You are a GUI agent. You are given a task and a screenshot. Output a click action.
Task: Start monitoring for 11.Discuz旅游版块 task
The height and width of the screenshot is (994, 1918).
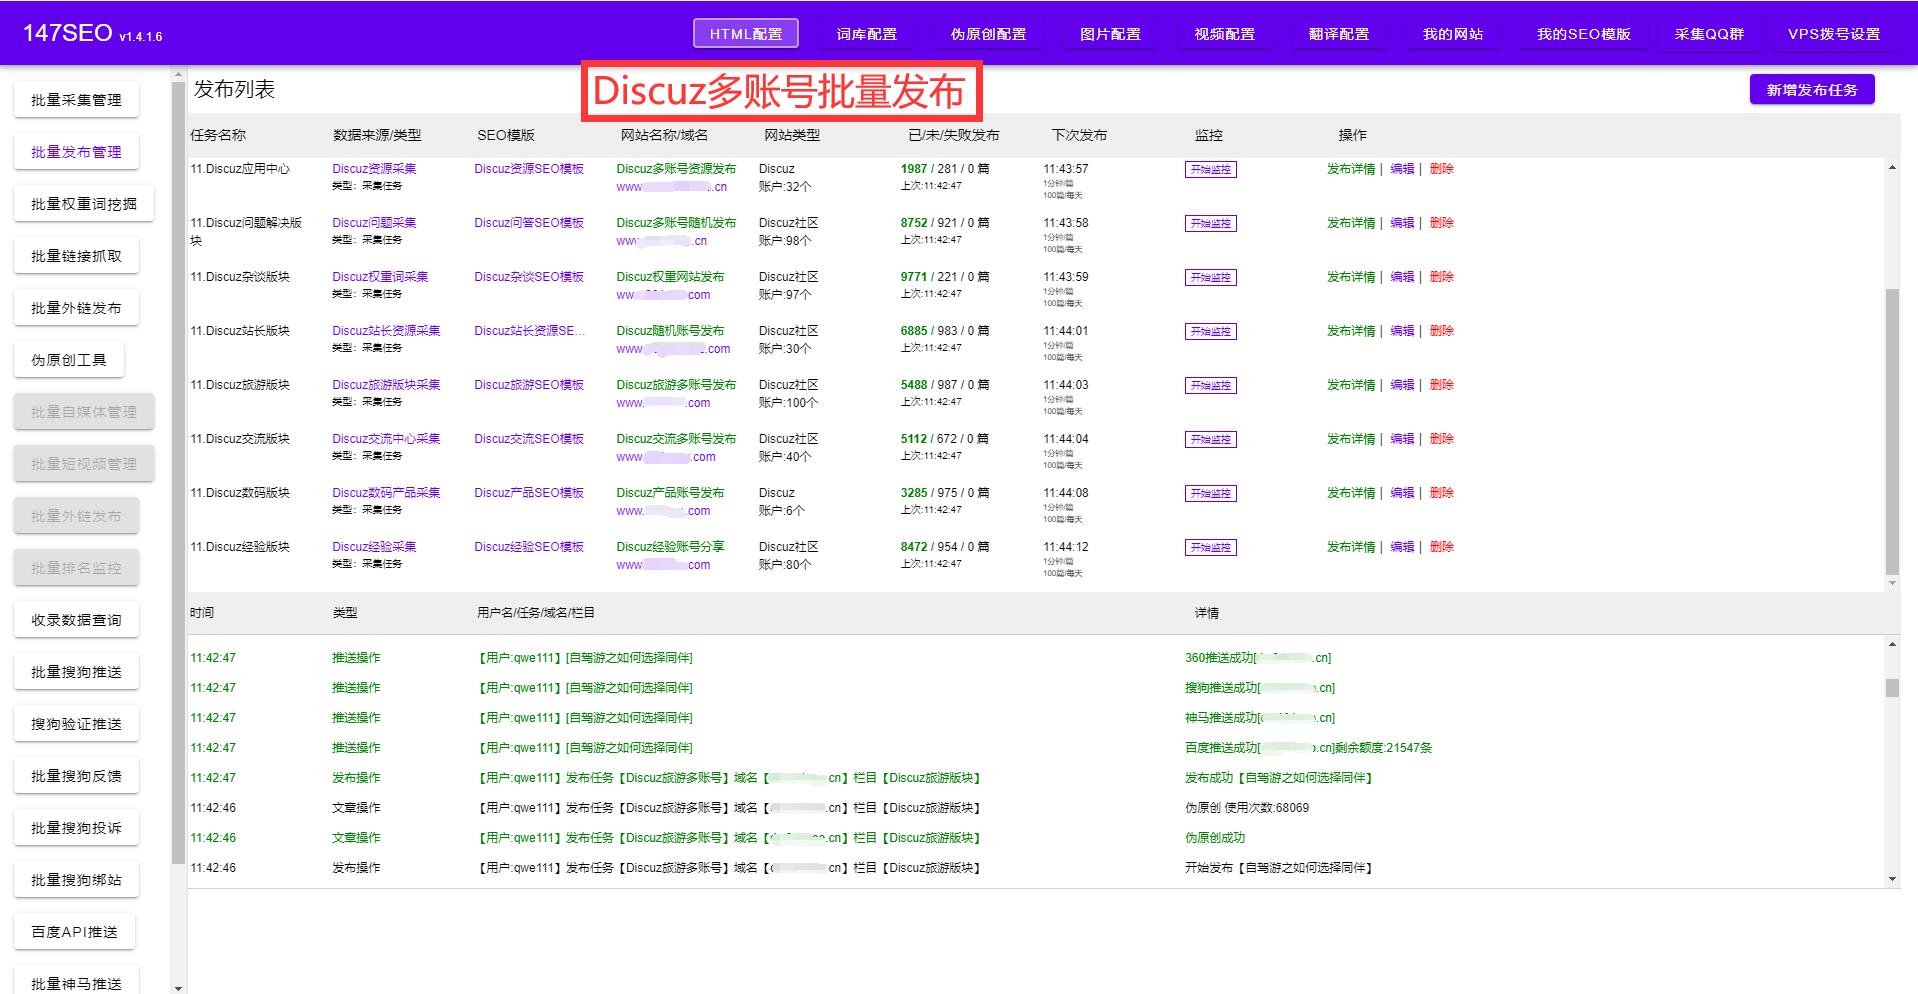coord(1210,386)
